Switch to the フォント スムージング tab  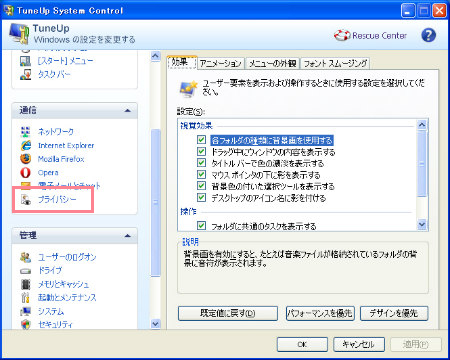coord(335,63)
